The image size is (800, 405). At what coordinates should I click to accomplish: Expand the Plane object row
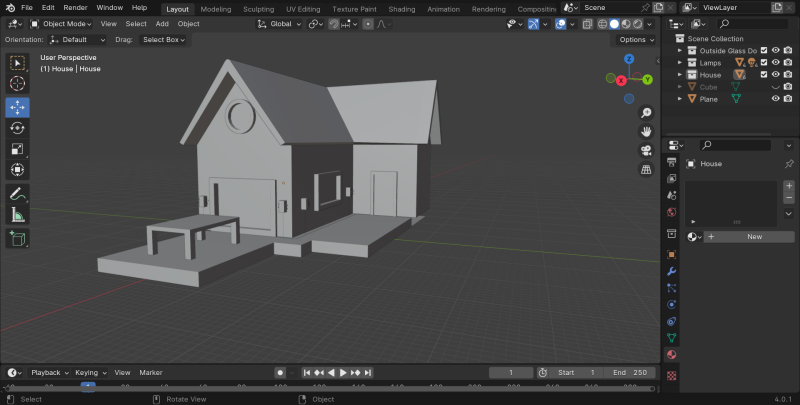680,99
